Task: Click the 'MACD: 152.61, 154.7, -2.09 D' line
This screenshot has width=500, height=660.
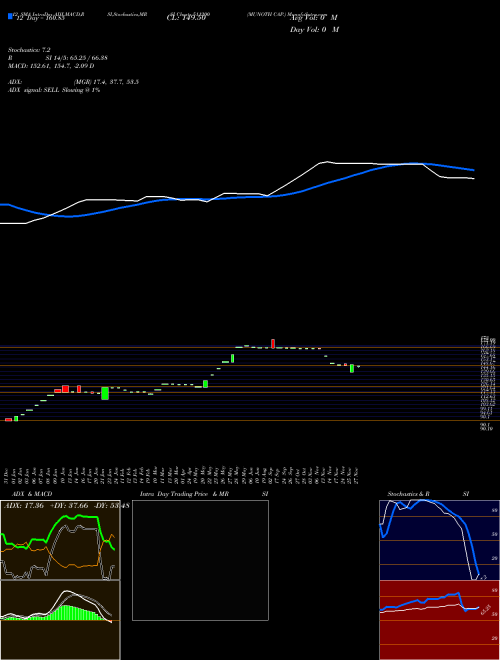Action: click(x=51, y=66)
